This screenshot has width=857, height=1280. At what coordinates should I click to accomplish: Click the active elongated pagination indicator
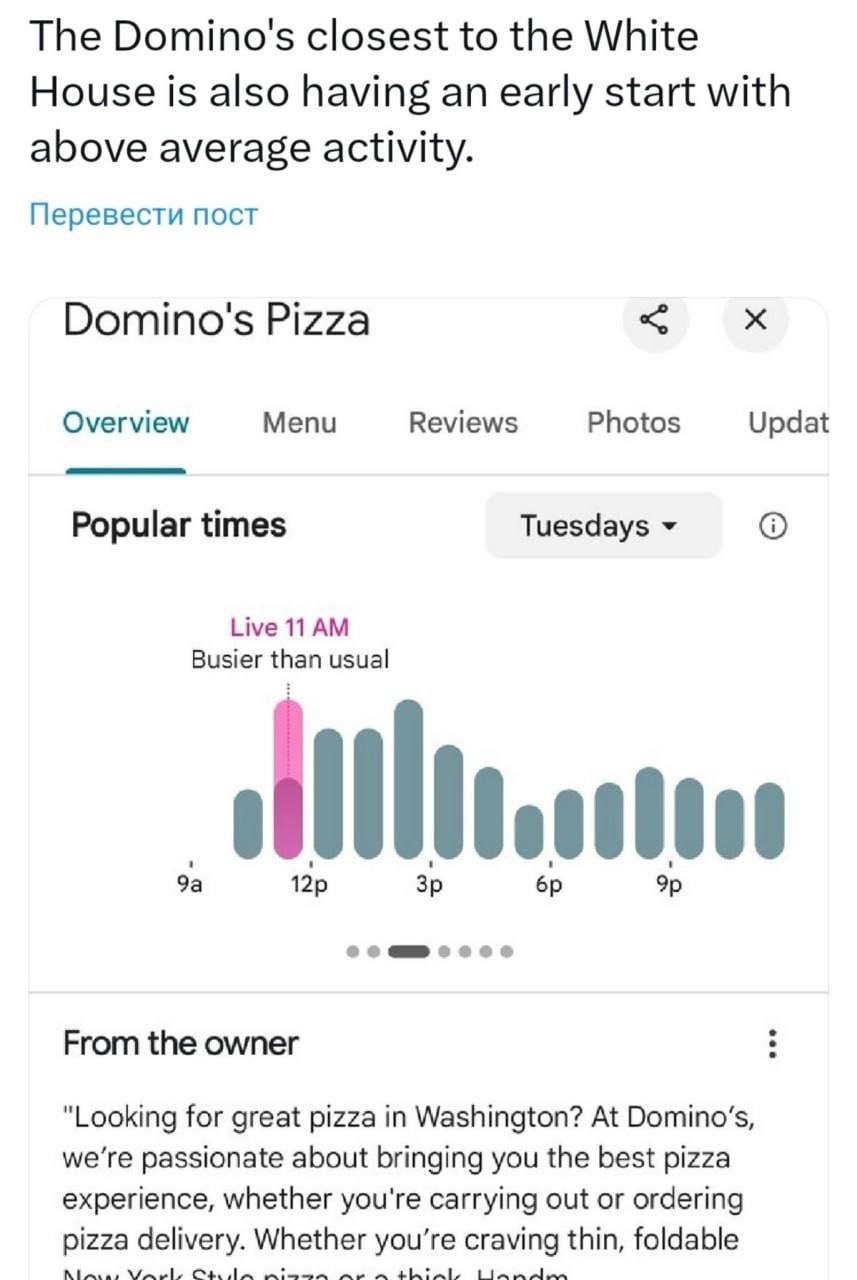408,951
